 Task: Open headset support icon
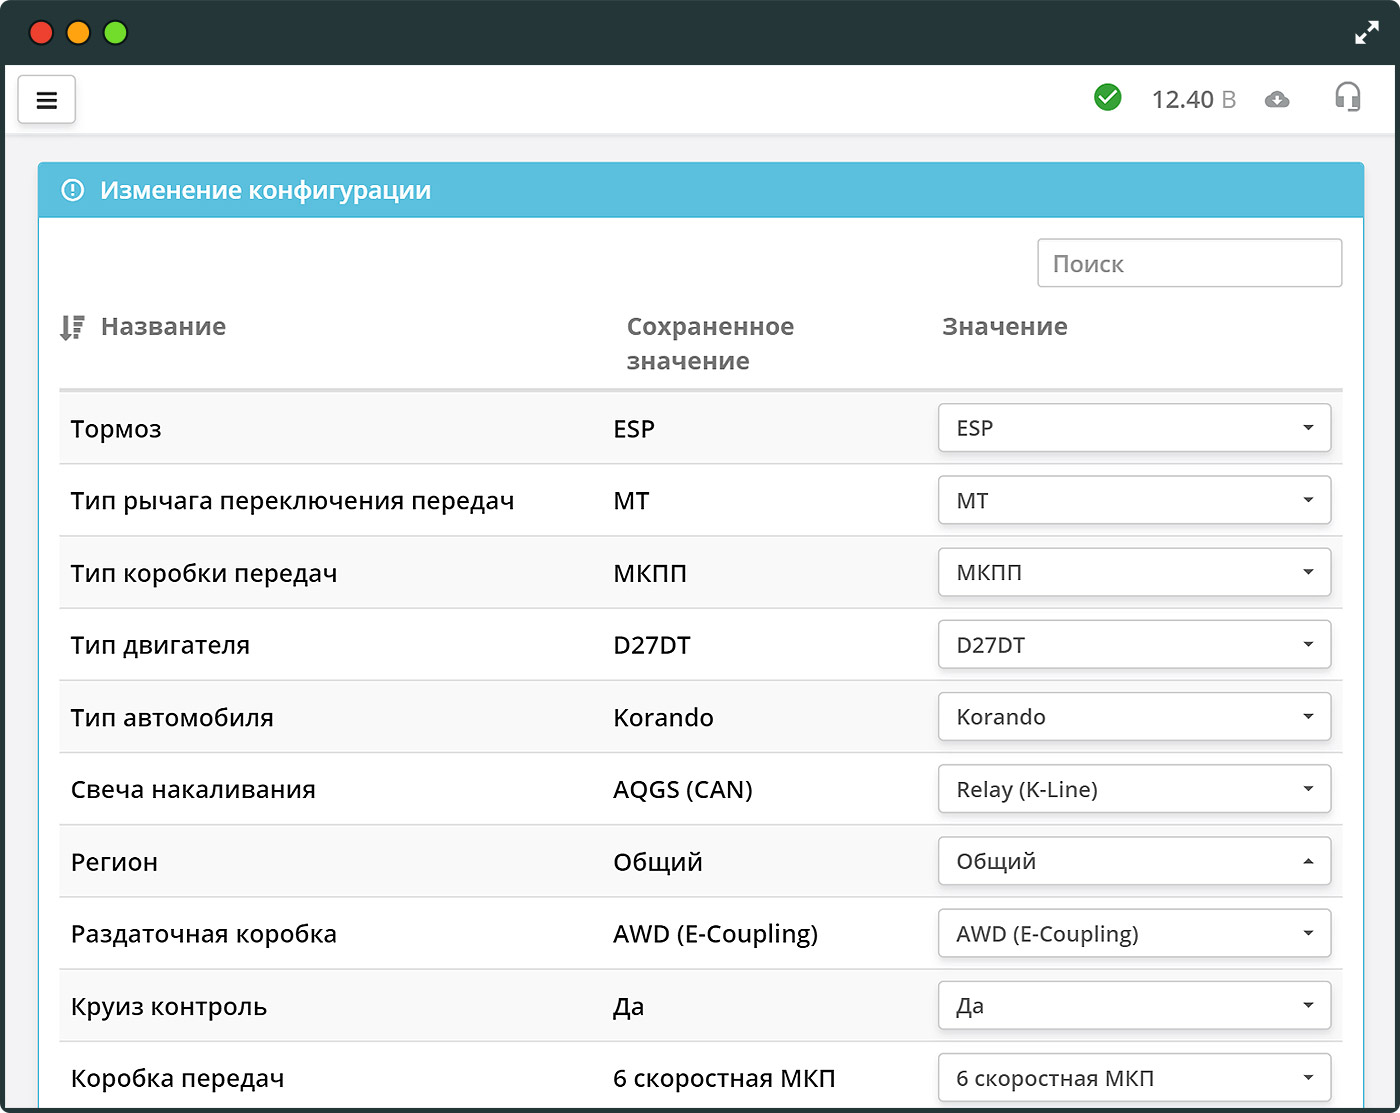(1348, 97)
